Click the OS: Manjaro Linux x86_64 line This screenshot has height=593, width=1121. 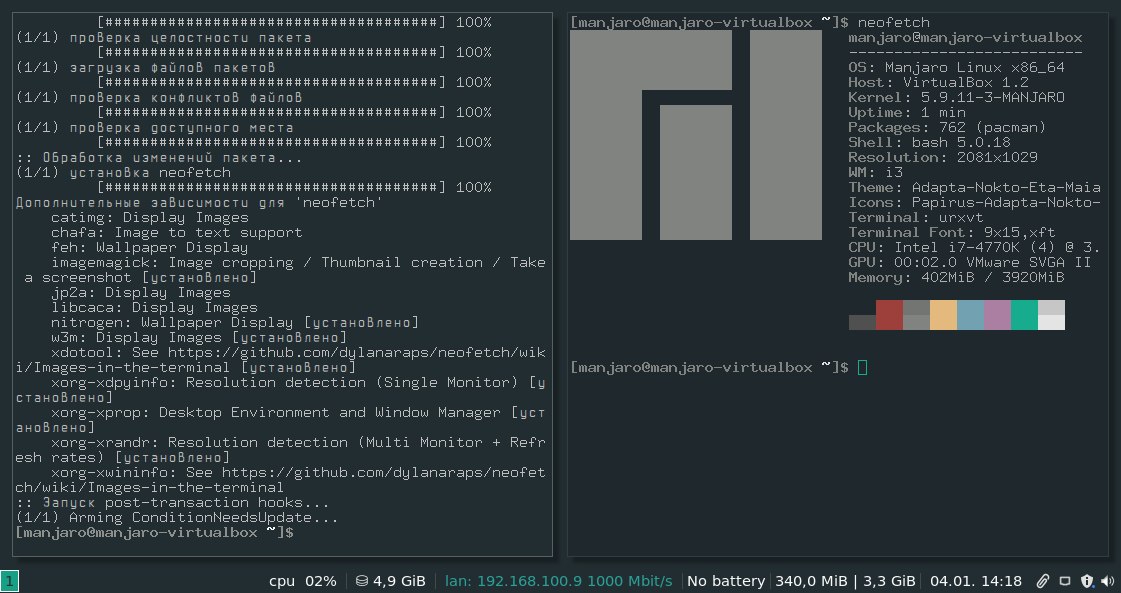click(957, 67)
